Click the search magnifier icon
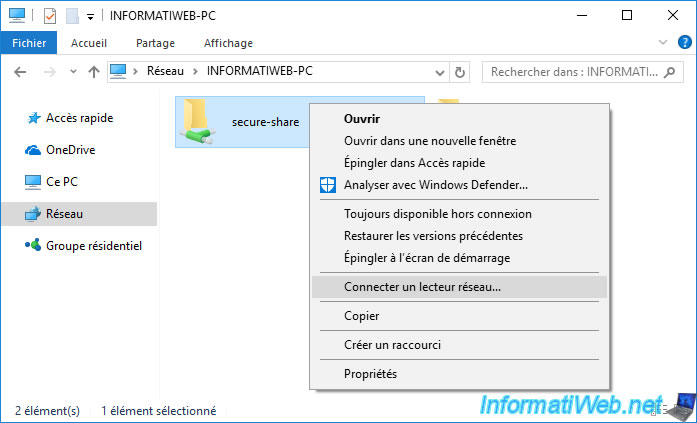This screenshot has height=423, width=697. (x=669, y=72)
